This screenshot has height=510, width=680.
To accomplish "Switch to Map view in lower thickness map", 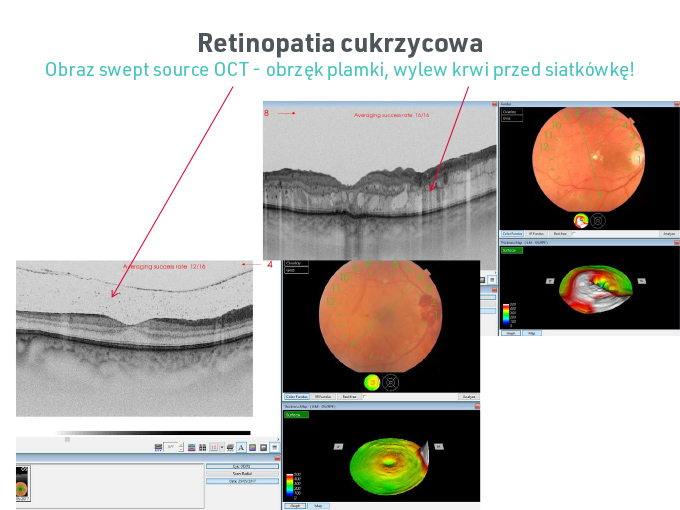I will click(318, 506).
